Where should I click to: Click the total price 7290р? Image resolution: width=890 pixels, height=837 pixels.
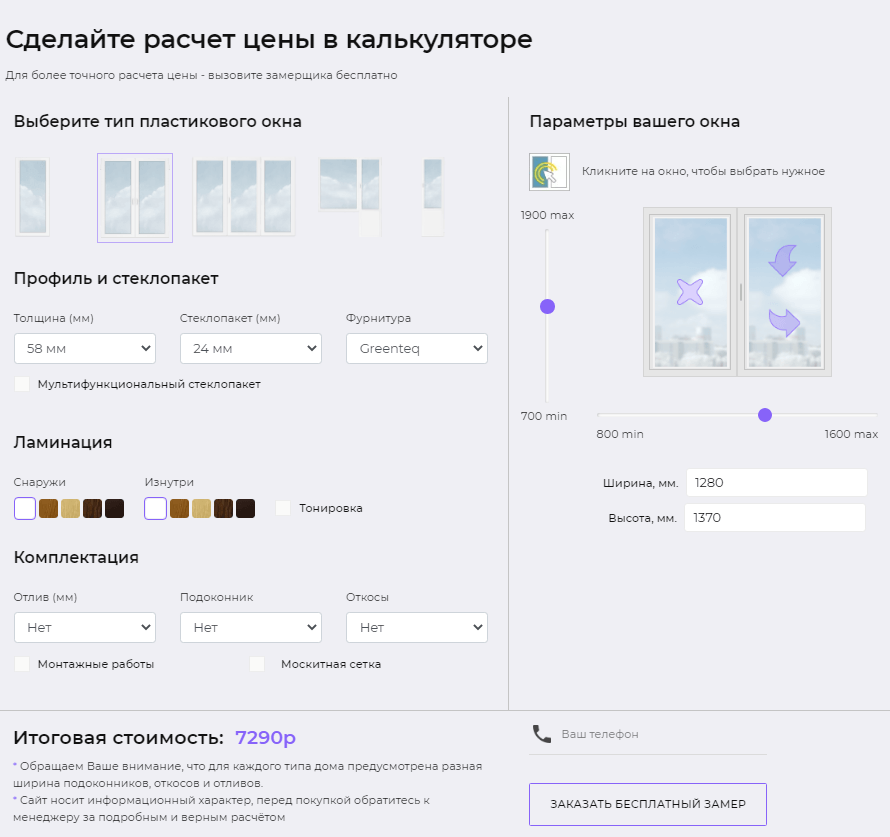[265, 737]
